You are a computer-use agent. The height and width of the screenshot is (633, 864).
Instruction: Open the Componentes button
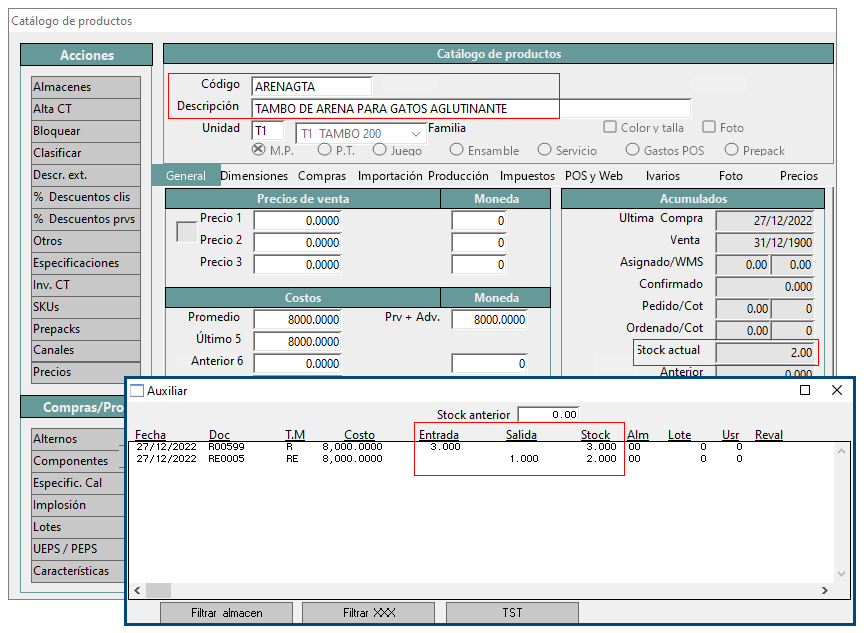(78, 461)
